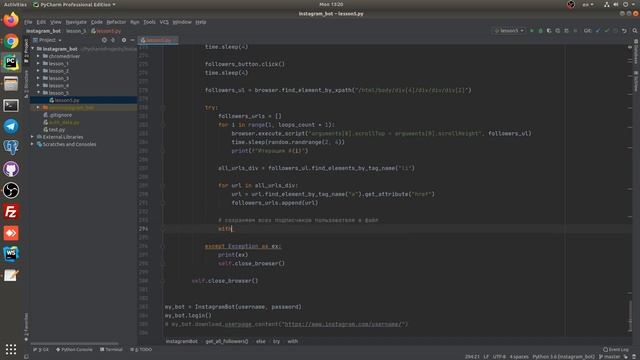Click the get_all_followers() breadcrumb below the editor
Viewport: 640px width, 360px height.
(x=227, y=341)
